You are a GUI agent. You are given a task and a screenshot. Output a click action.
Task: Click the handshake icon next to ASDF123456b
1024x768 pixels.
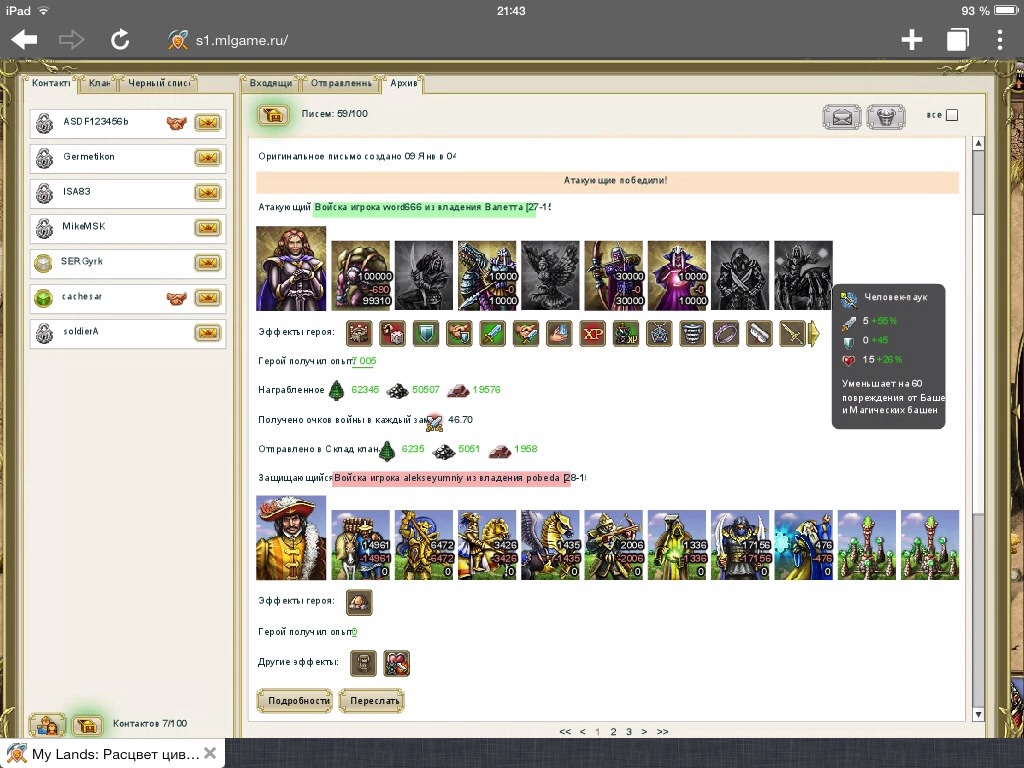coord(177,123)
